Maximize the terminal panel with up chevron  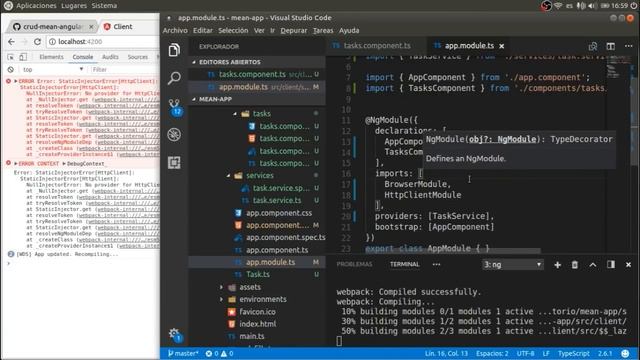[593, 265]
